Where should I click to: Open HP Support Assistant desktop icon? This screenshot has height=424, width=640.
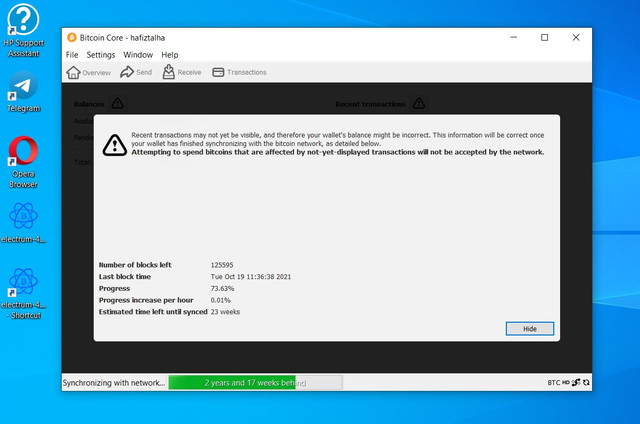click(23, 31)
